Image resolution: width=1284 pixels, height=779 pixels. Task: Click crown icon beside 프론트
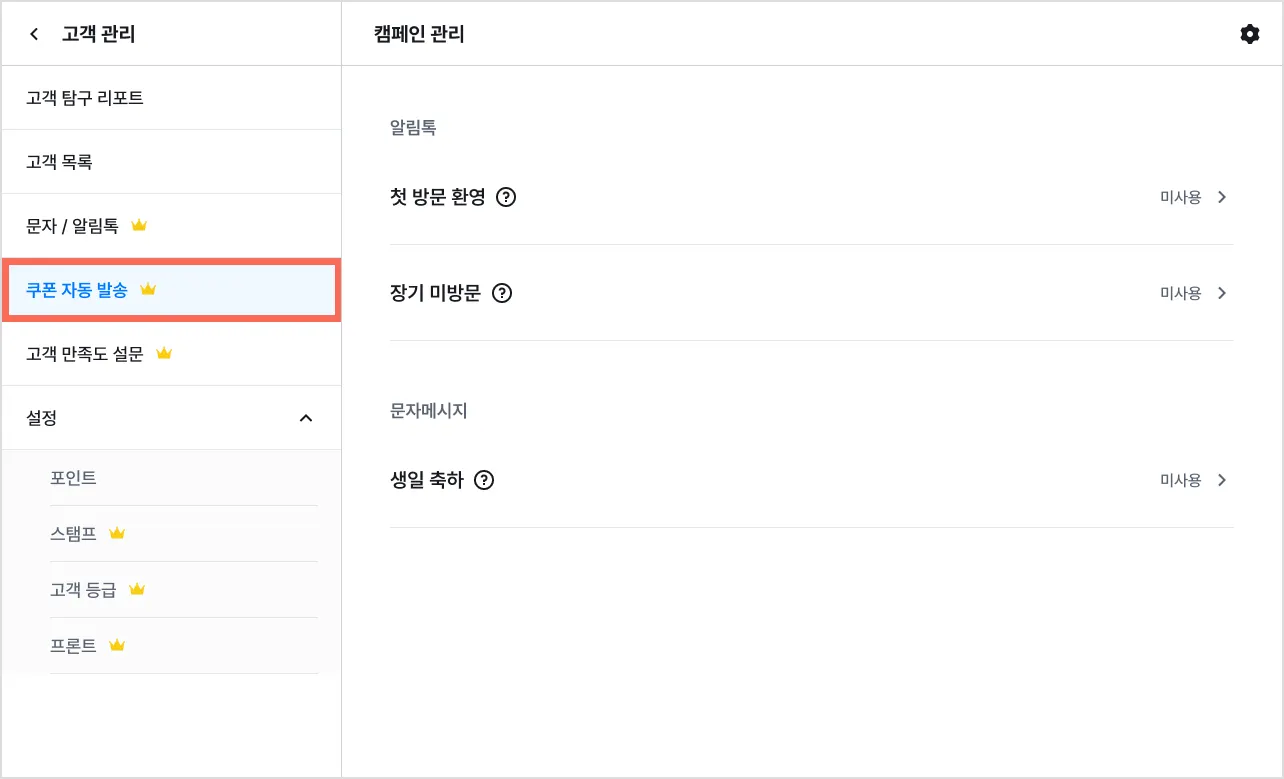point(117,645)
